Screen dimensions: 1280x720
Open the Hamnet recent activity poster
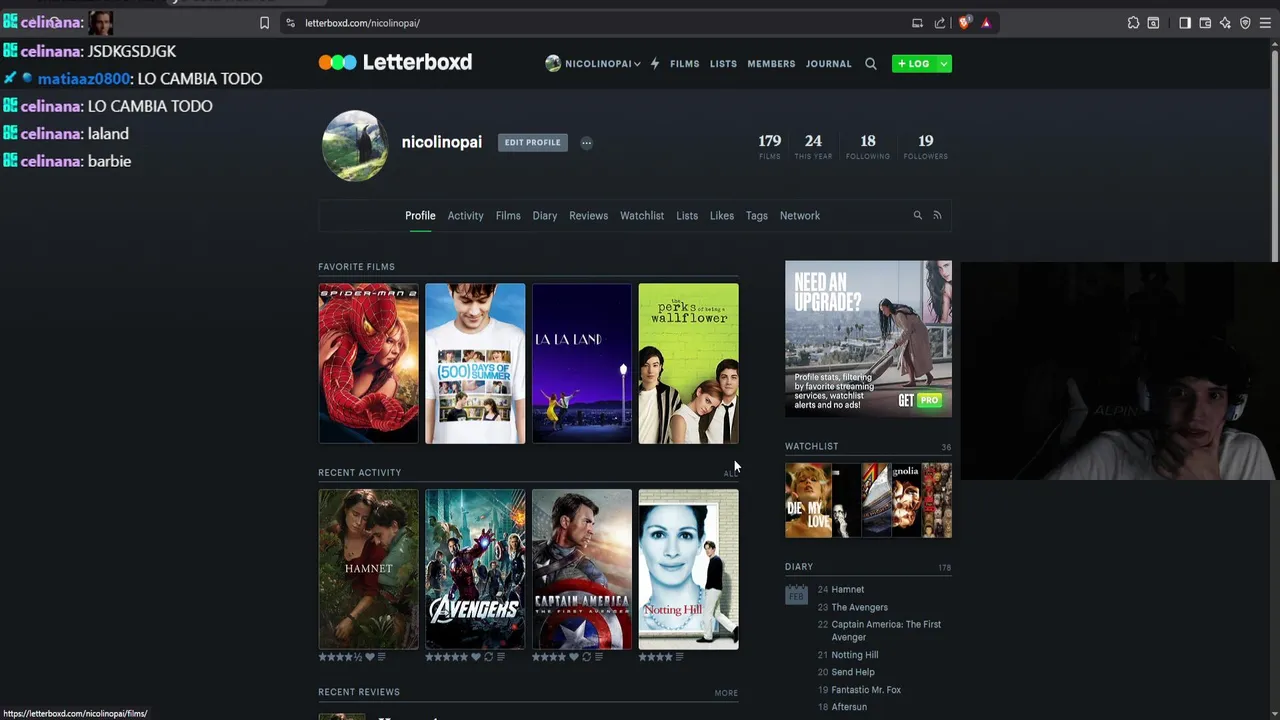point(369,569)
